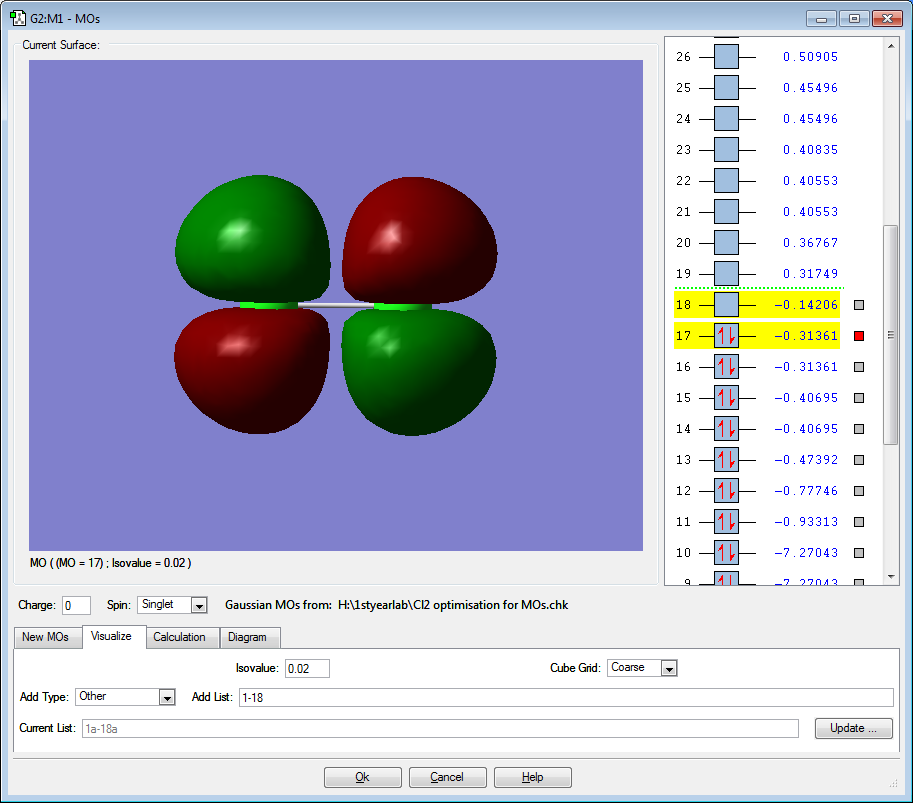Switch to the Calculation tab
This screenshot has height=803, width=913.
point(179,637)
